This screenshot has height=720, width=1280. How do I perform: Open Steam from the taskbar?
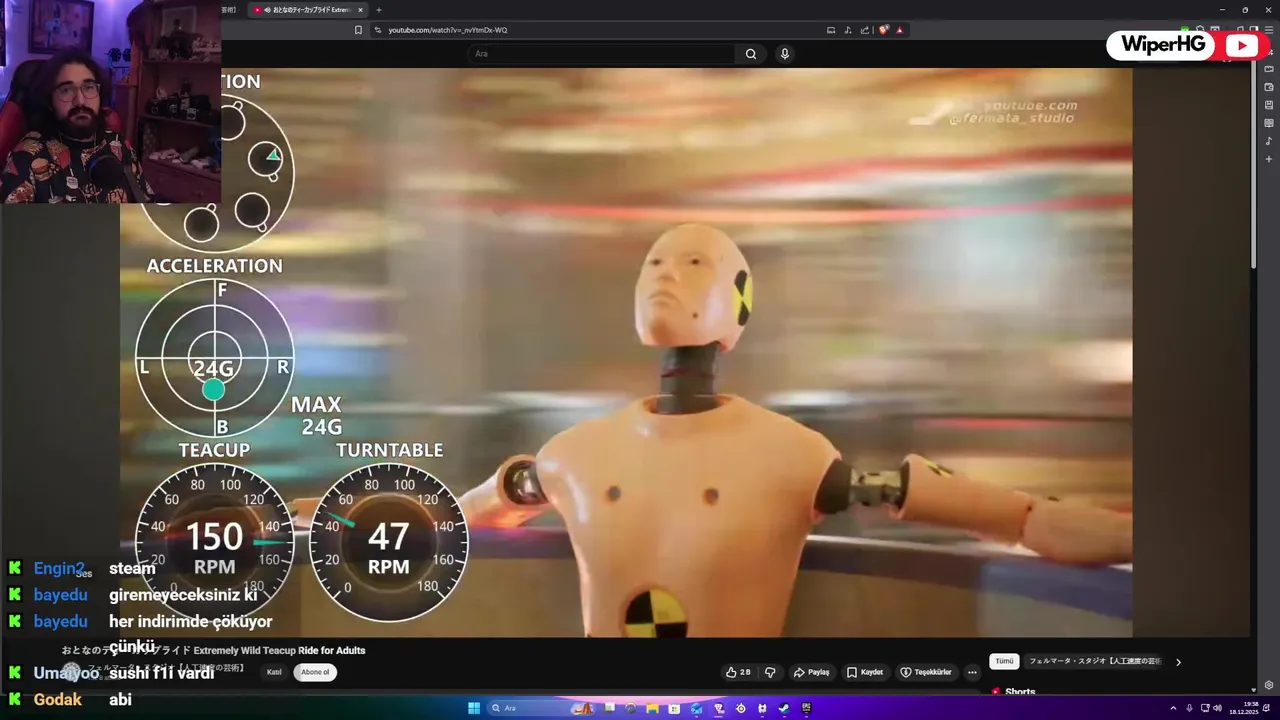(783, 708)
